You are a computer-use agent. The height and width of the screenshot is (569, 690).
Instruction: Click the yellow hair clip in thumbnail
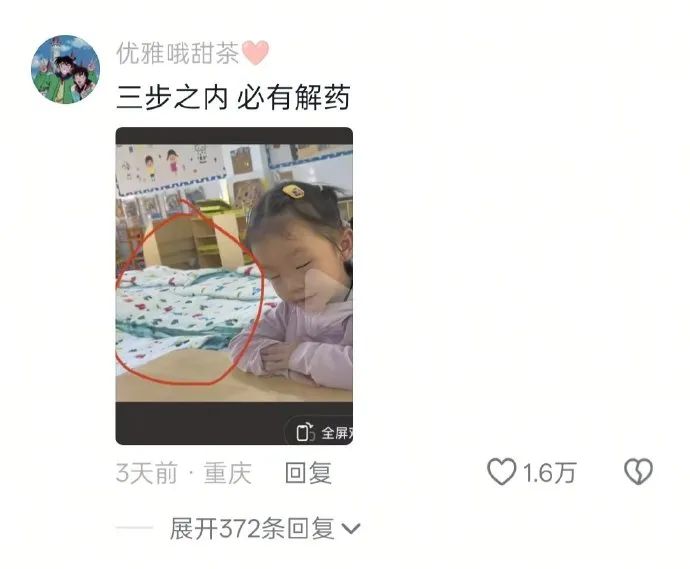point(294,191)
